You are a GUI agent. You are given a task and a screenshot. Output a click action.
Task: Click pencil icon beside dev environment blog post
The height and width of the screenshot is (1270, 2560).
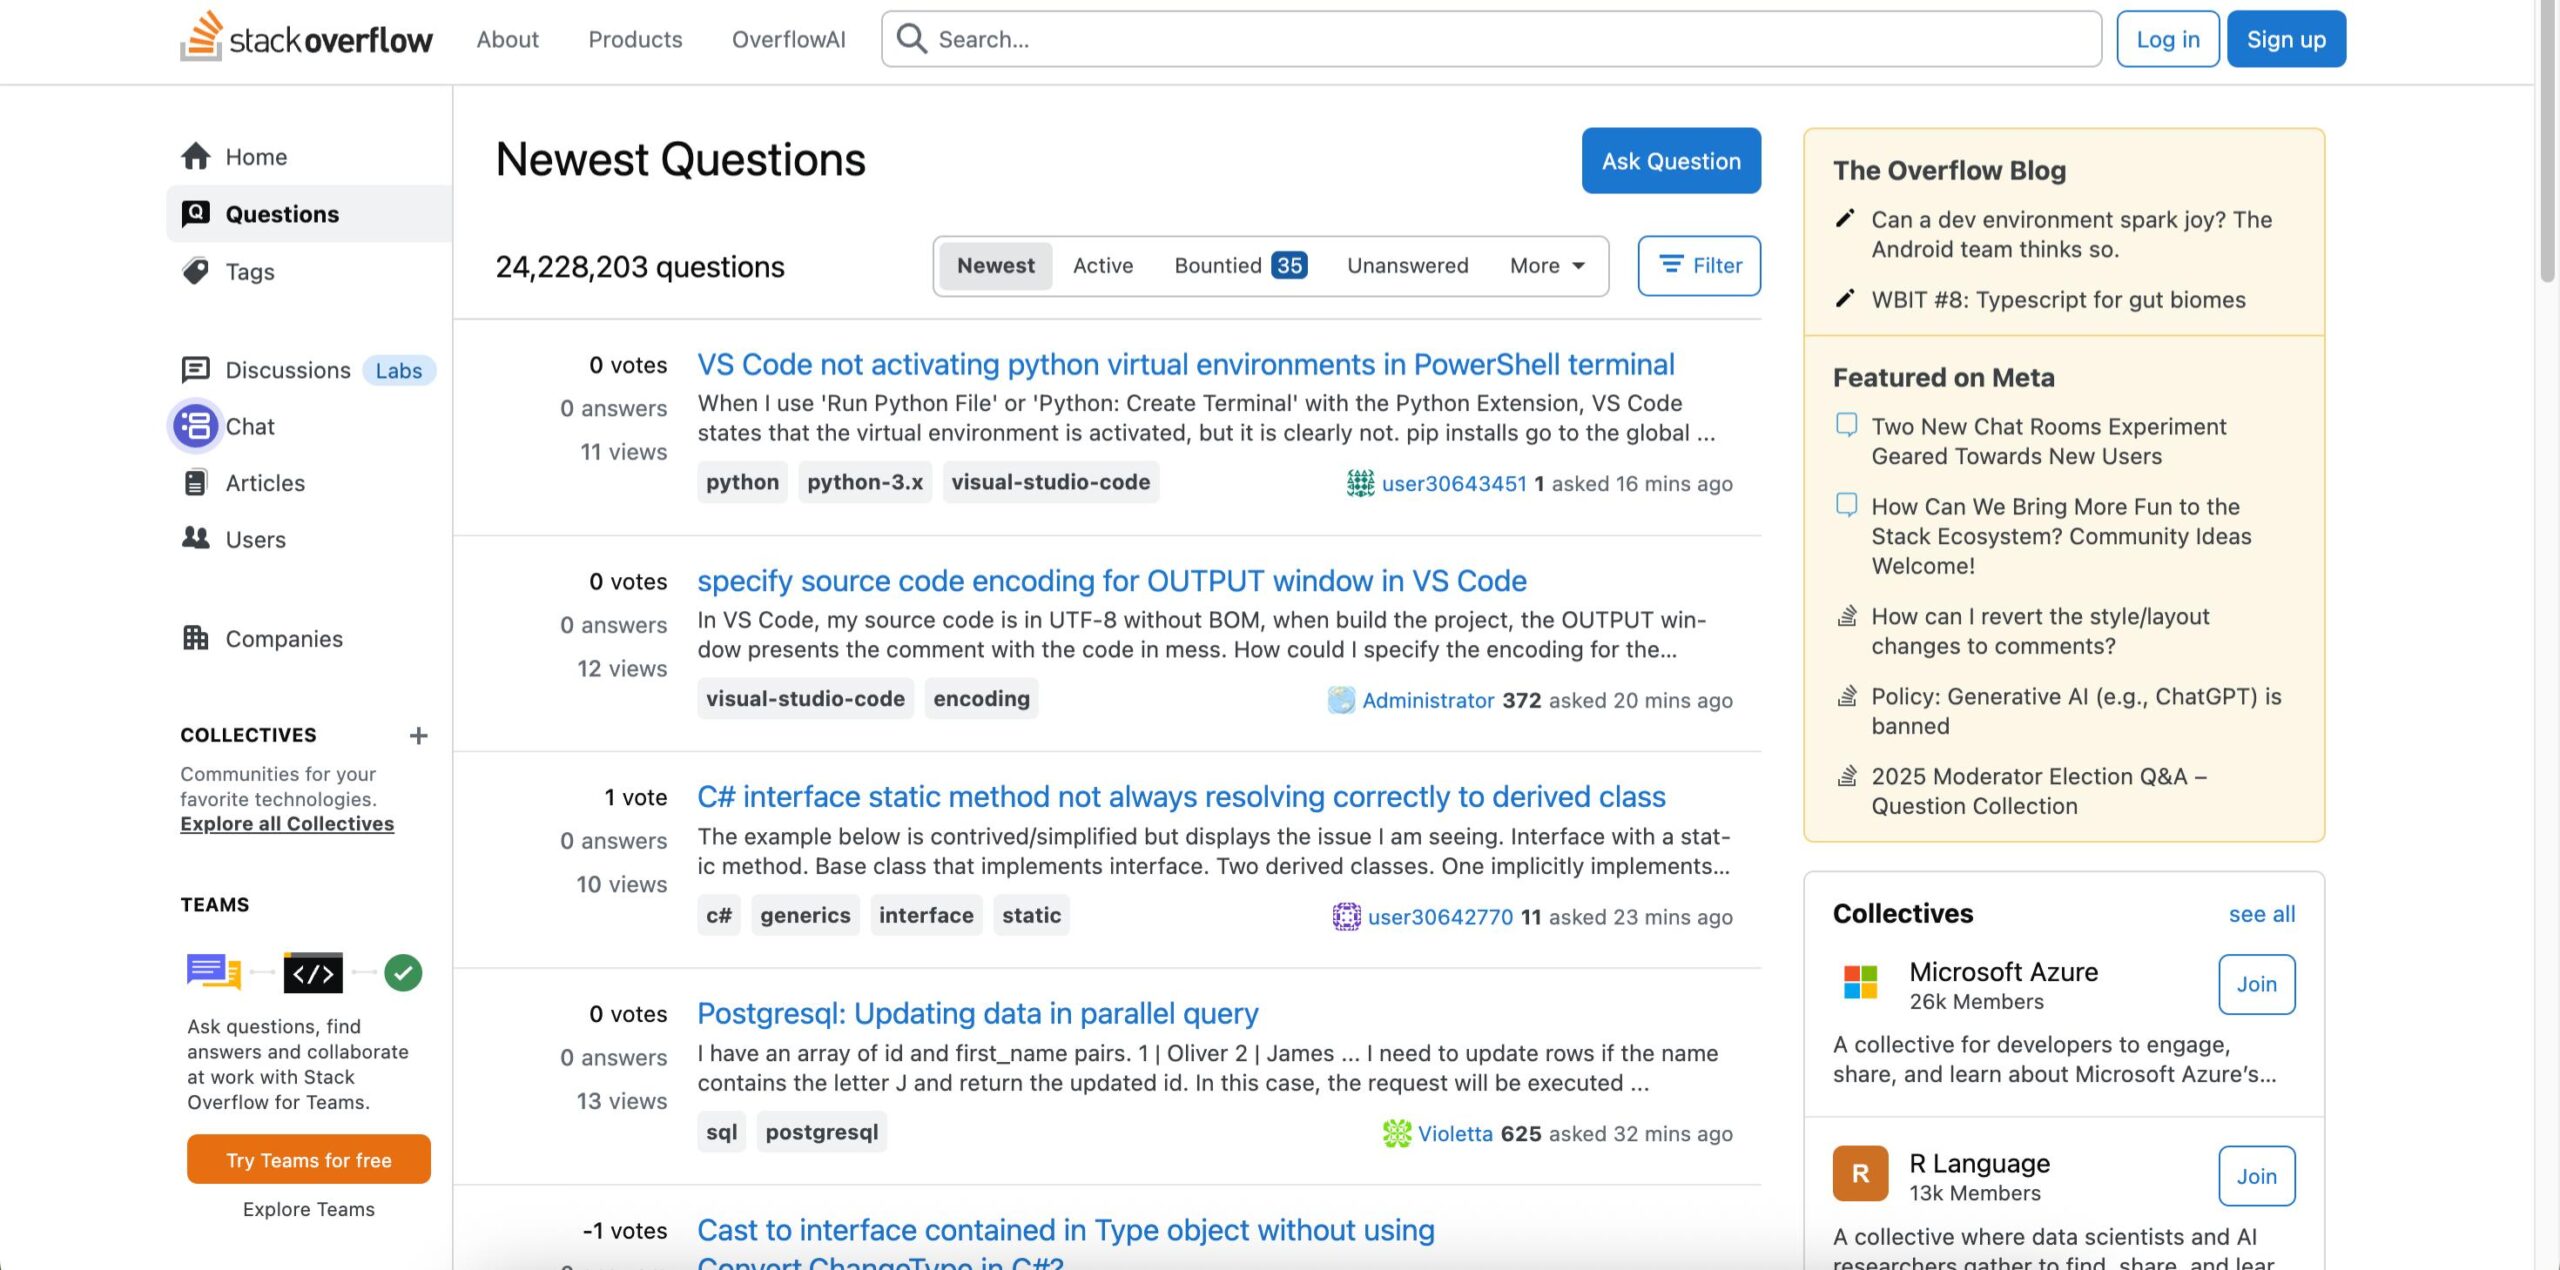click(1846, 218)
